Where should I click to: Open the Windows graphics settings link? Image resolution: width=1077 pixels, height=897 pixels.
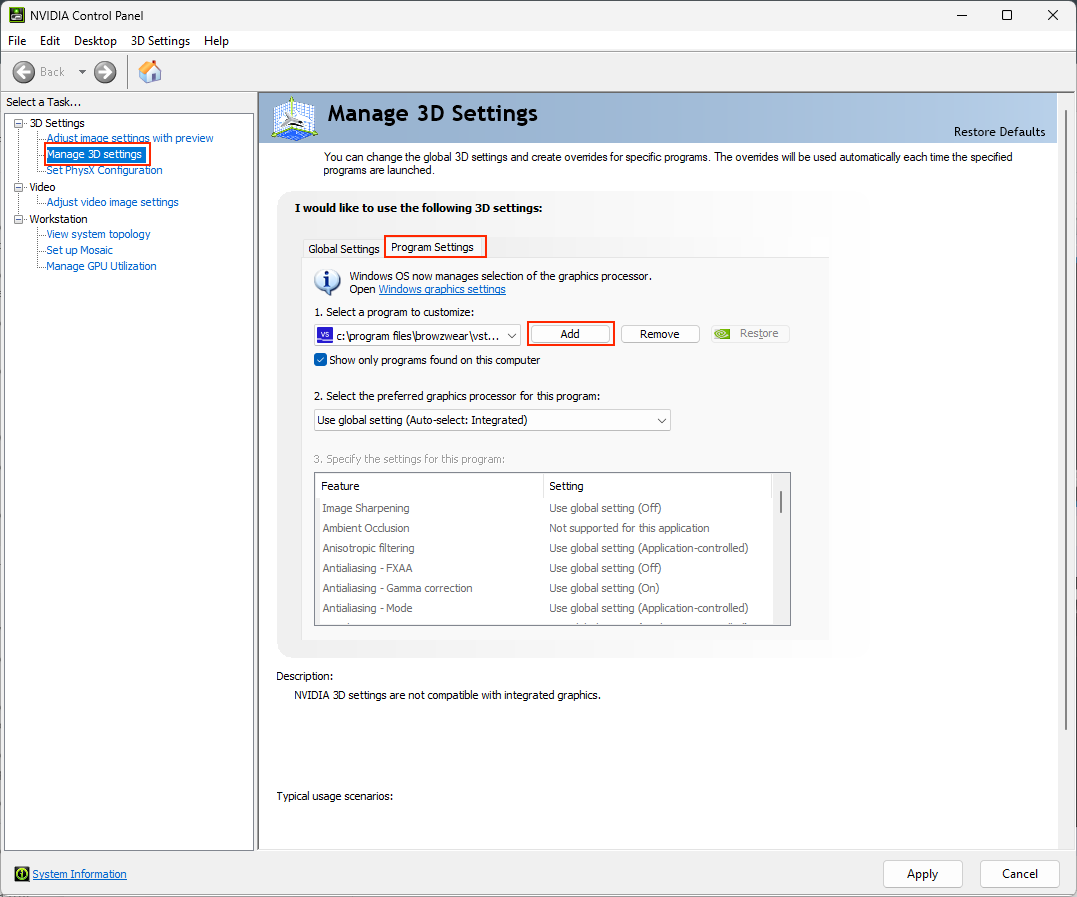click(442, 289)
